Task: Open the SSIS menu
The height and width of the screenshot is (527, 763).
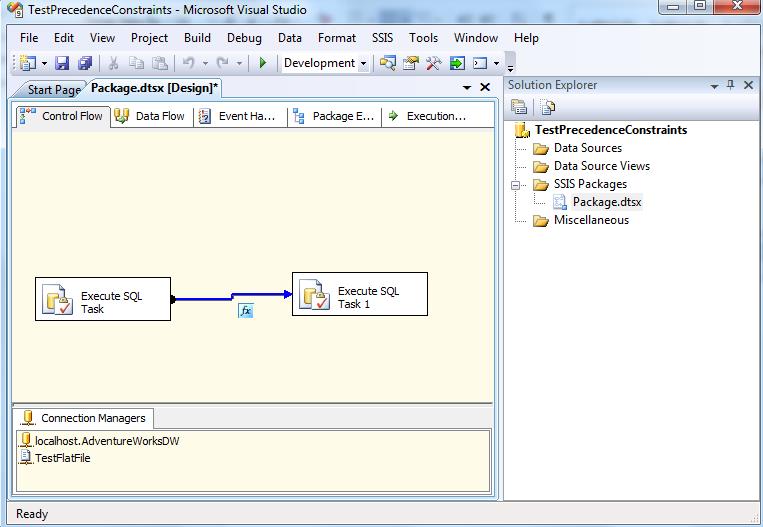Action: pyautogui.click(x=382, y=38)
